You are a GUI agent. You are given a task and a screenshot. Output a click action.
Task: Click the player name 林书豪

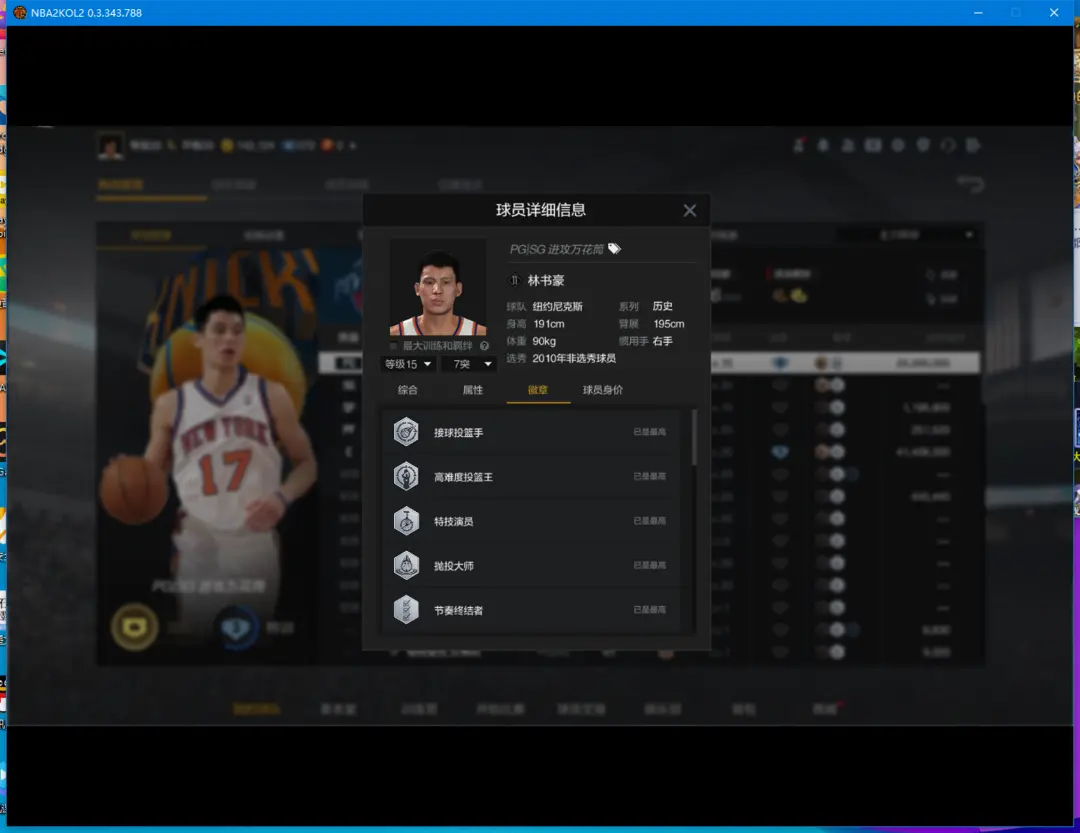point(546,280)
